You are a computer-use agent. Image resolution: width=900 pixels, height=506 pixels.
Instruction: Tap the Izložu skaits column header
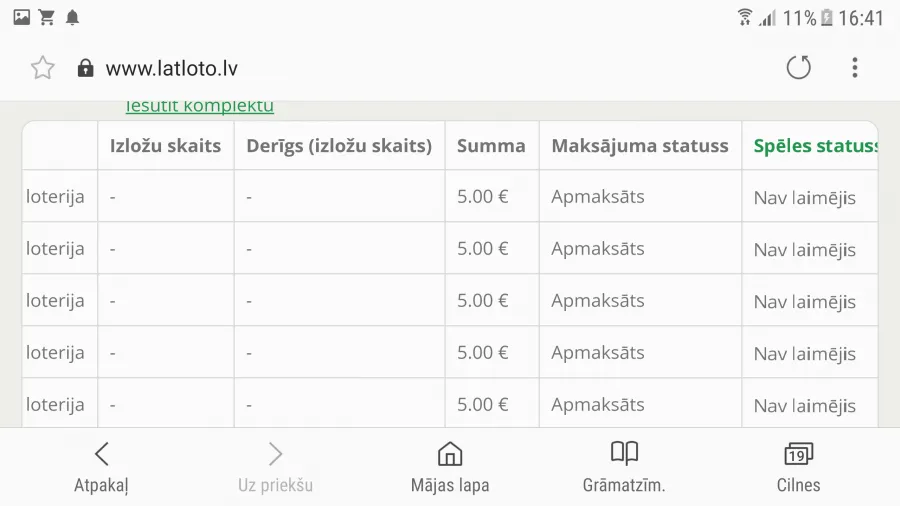pos(165,146)
